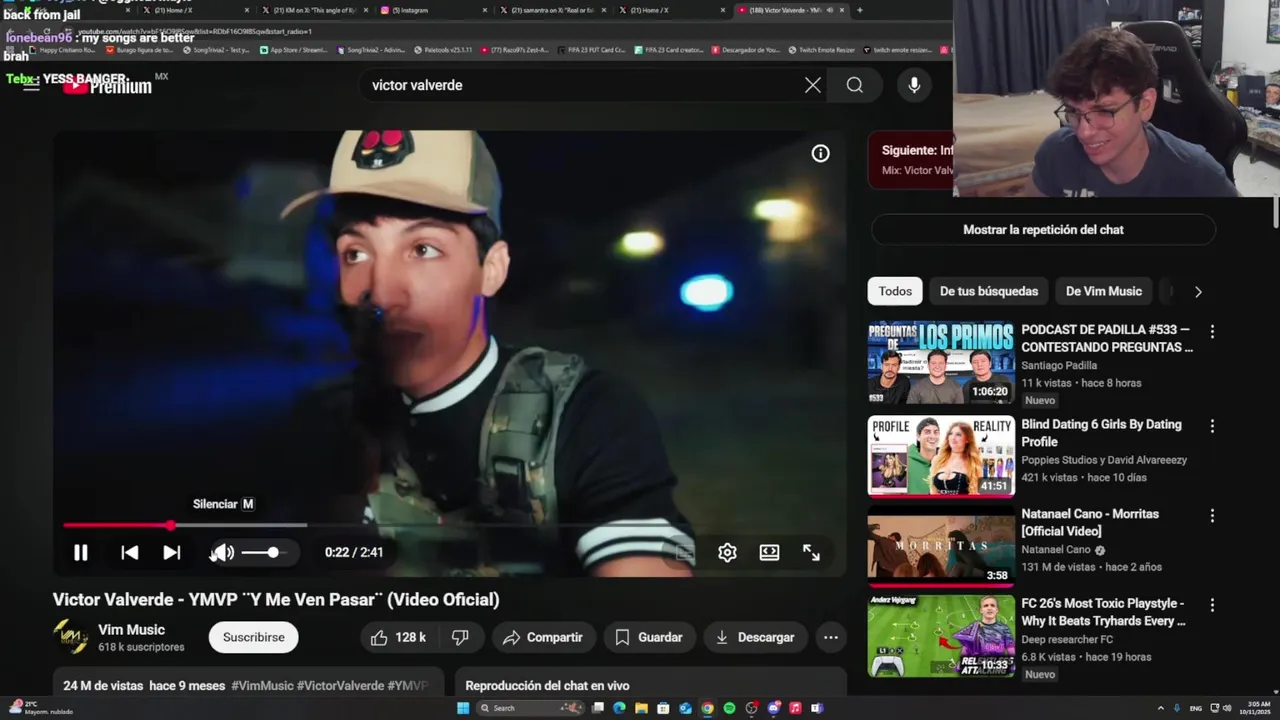Switch to the 'KM on X' tab

point(315,10)
